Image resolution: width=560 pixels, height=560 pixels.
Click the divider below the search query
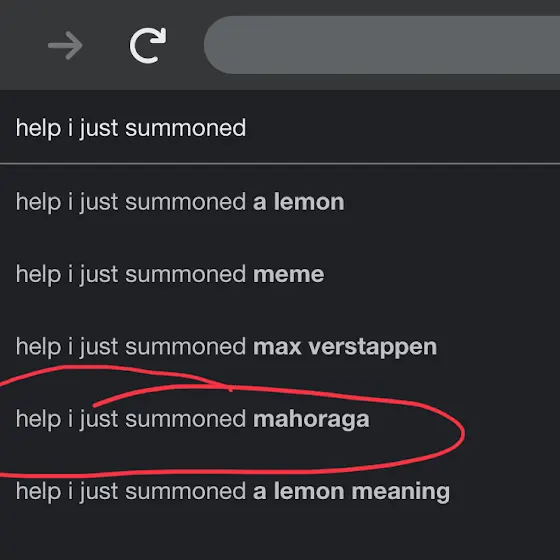click(280, 164)
